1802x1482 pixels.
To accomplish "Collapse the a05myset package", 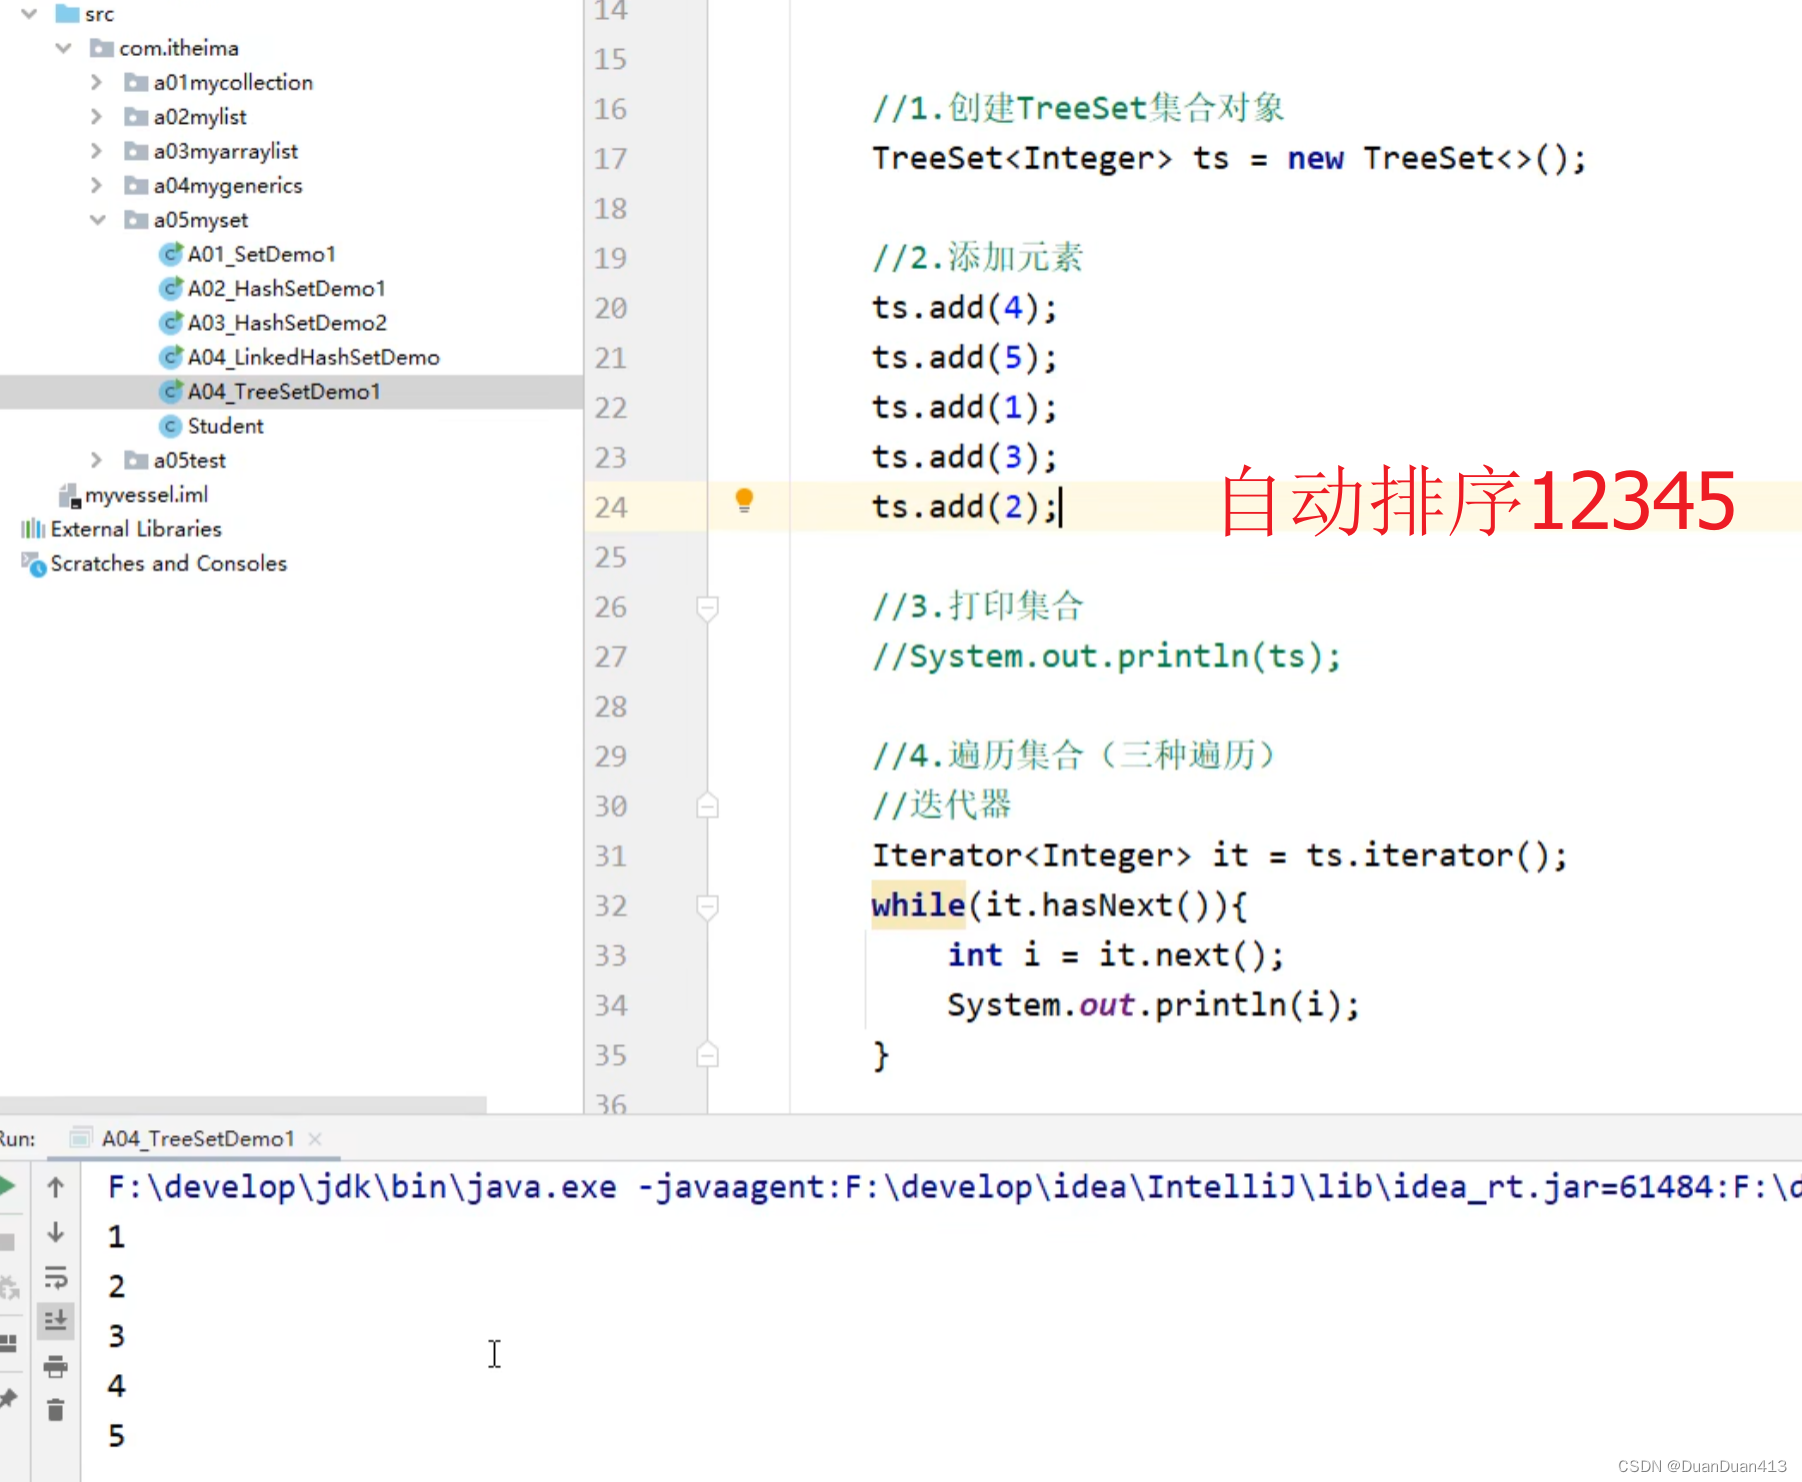I will tap(97, 220).
